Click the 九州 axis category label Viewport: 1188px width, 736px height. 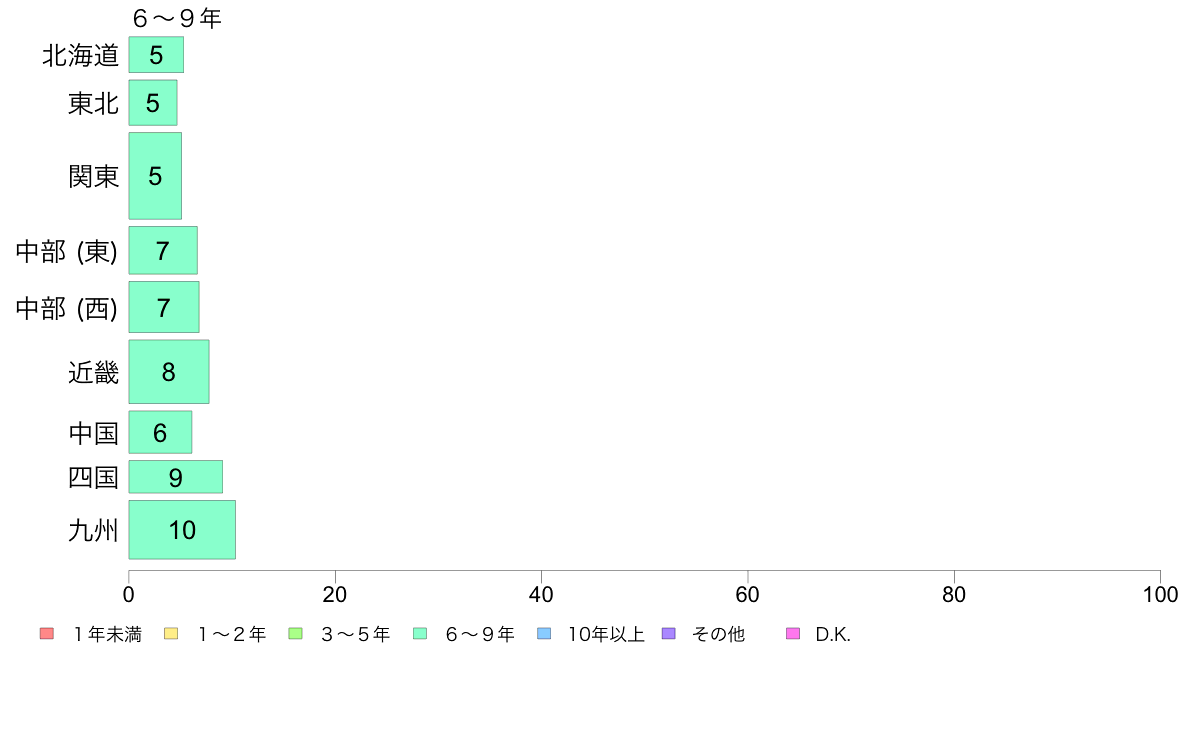point(93,530)
